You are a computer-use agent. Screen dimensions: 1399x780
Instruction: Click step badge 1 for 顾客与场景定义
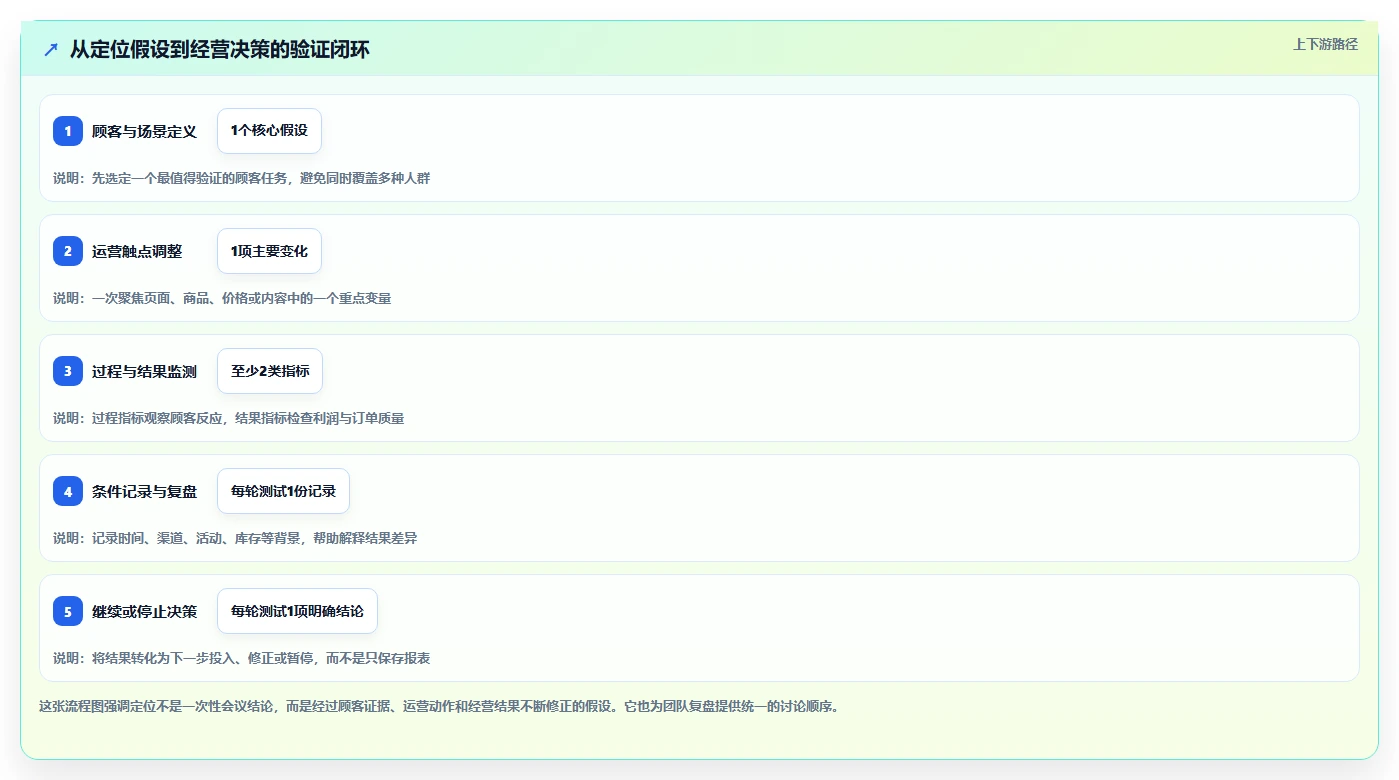(x=68, y=131)
